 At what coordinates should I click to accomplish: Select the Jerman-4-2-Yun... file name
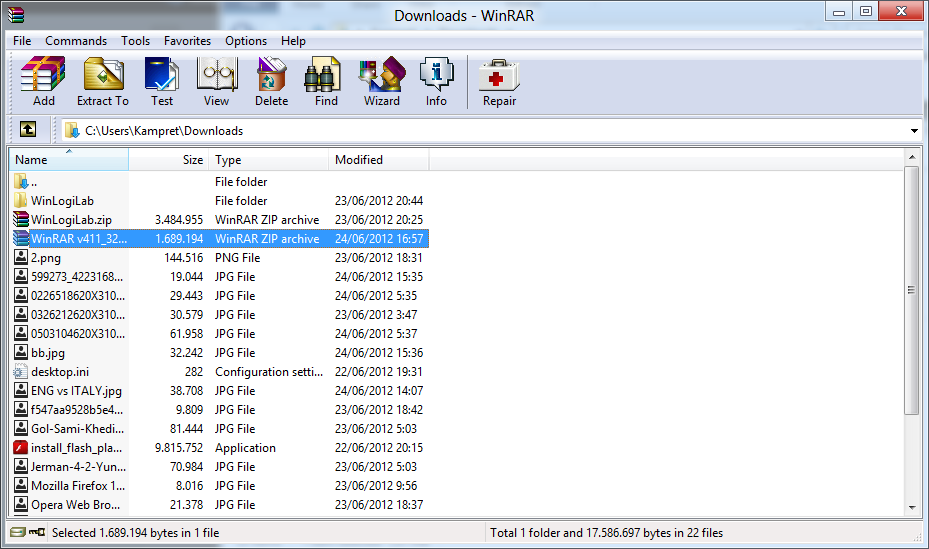78,467
